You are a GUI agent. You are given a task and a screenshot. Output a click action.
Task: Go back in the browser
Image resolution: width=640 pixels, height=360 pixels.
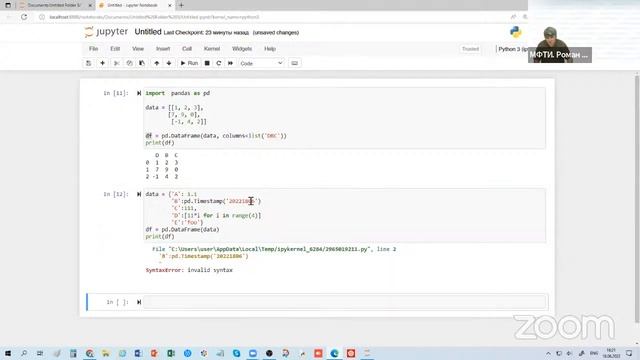(x=9, y=17)
